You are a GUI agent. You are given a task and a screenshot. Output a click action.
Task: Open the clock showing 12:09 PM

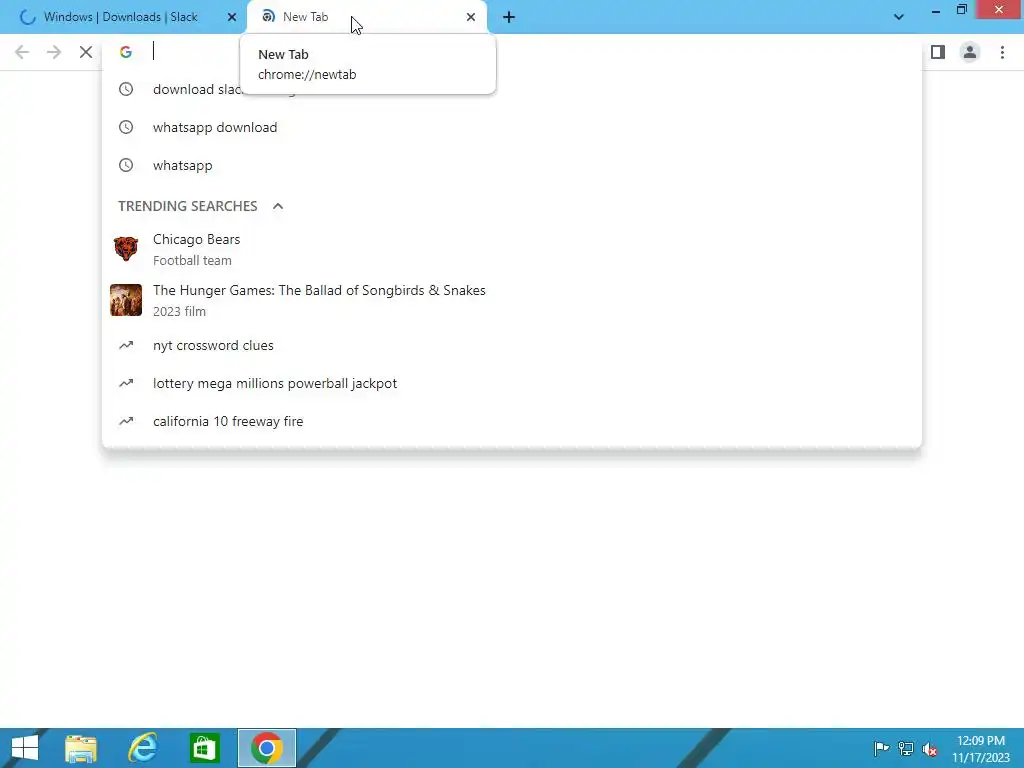(981, 749)
